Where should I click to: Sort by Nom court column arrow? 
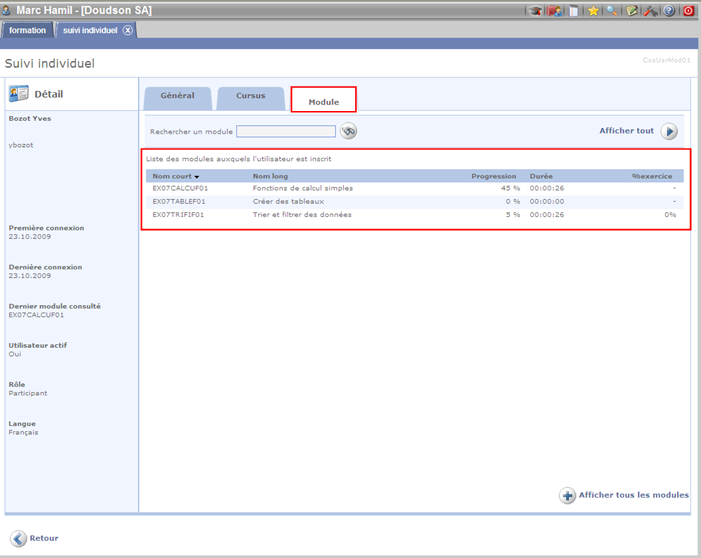[197, 176]
